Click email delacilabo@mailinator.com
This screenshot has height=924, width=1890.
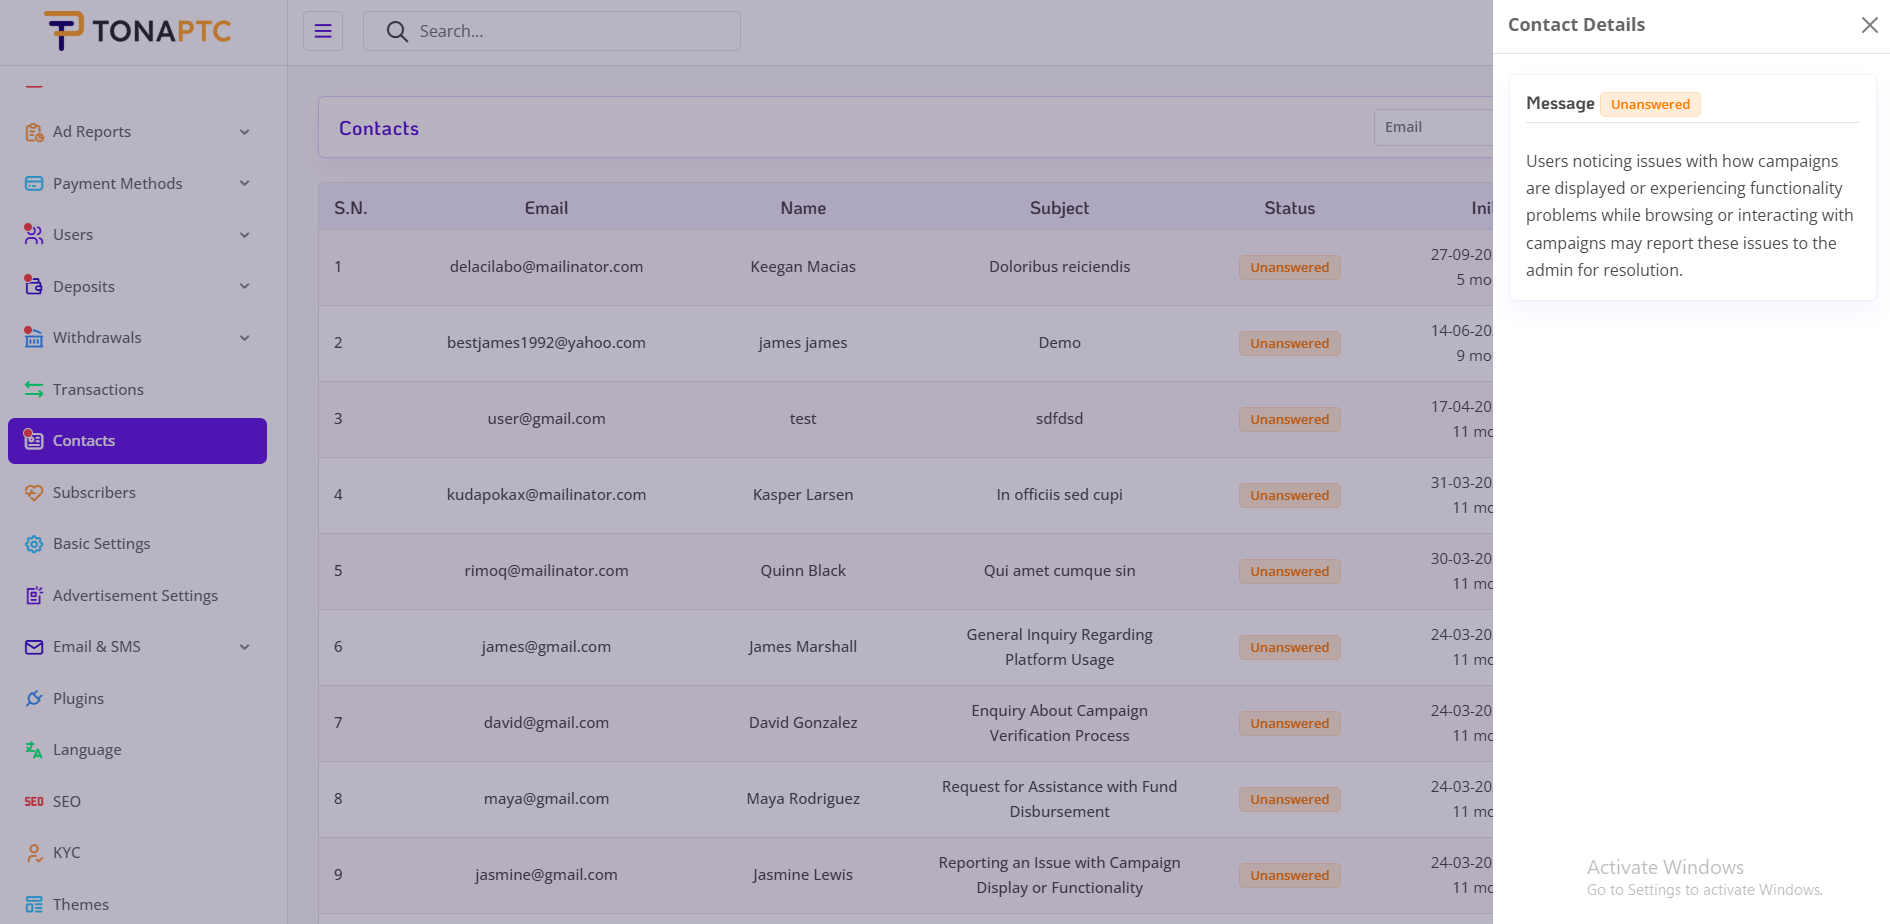click(546, 267)
